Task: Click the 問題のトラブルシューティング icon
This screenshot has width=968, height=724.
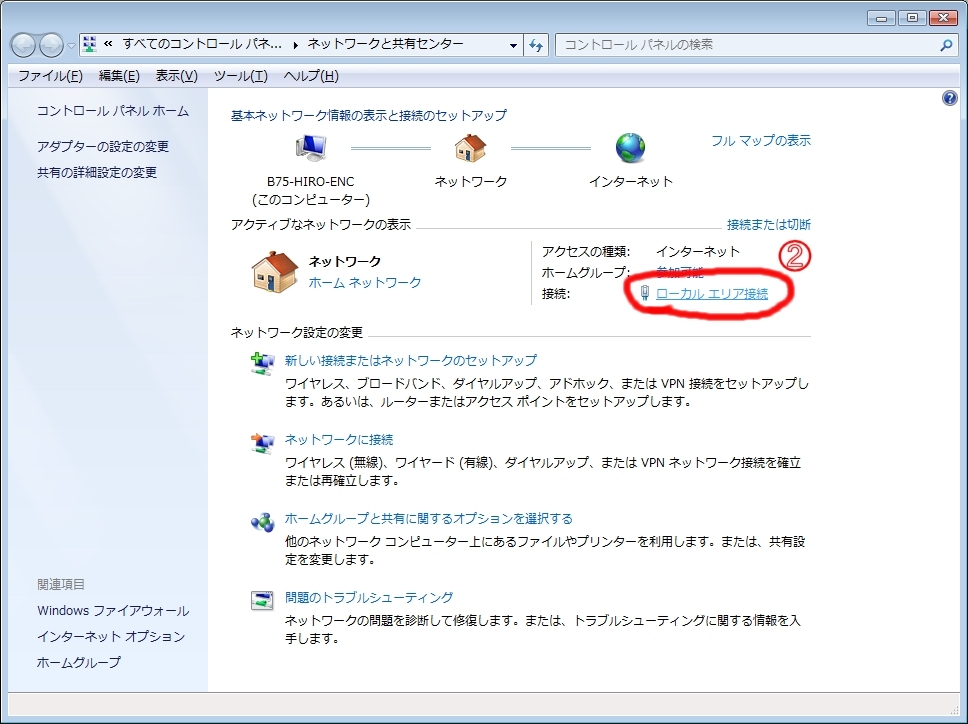Action: 262,601
